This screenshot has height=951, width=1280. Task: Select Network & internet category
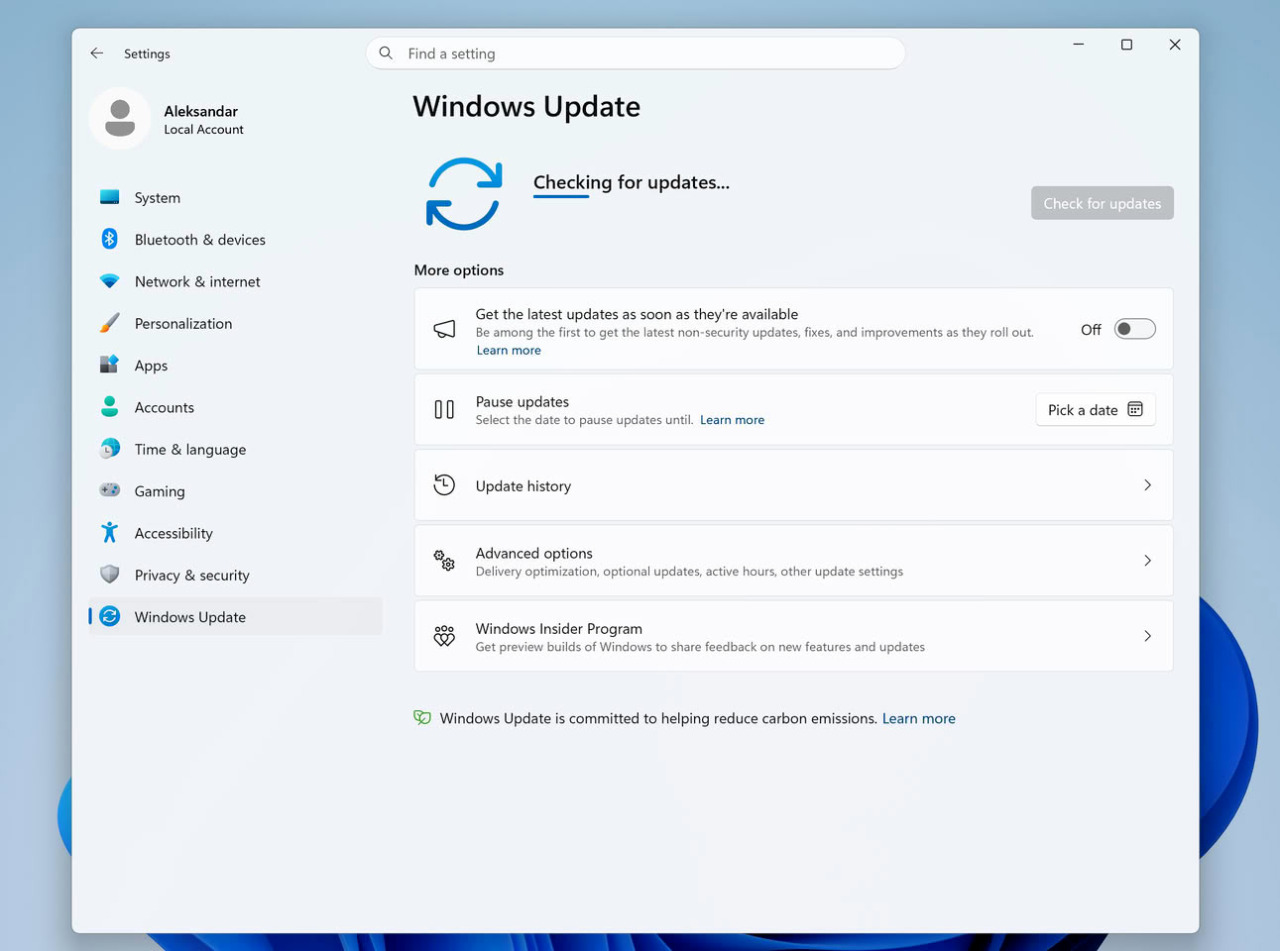[x=235, y=282]
